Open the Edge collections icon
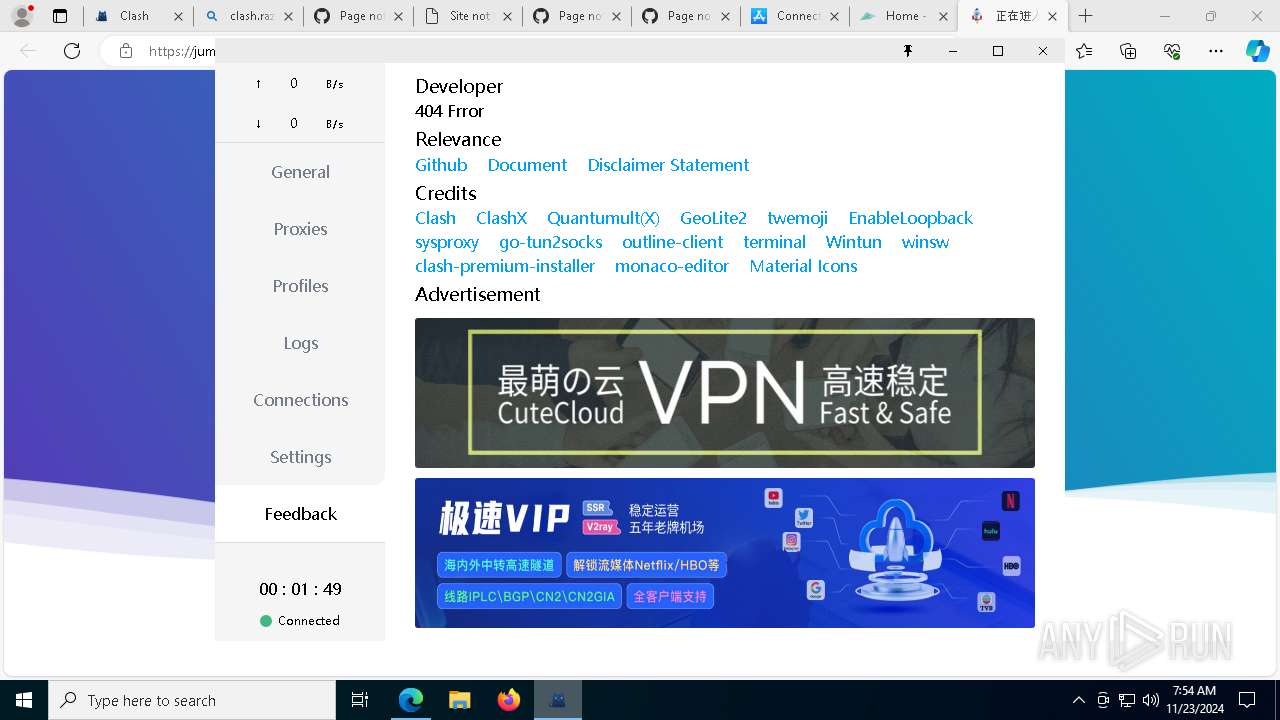1280x720 pixels. (x=1128, y=51)
